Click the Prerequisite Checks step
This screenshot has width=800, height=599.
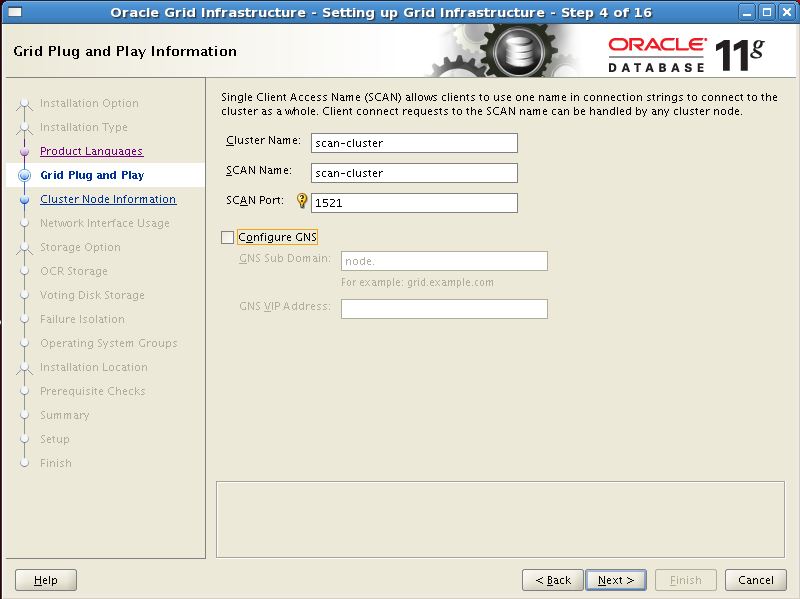93,391
